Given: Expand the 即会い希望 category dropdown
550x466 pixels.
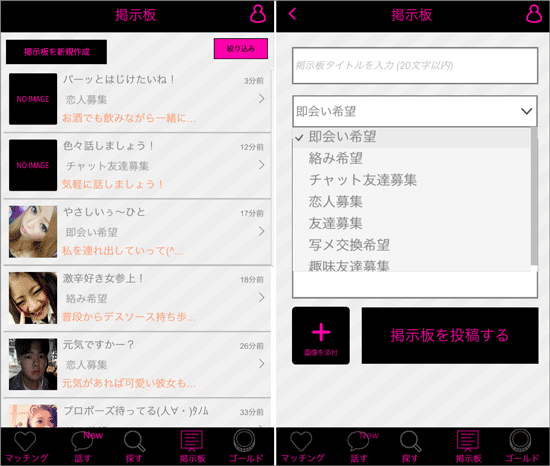Looking at the screenshot, I should point(415,111).
